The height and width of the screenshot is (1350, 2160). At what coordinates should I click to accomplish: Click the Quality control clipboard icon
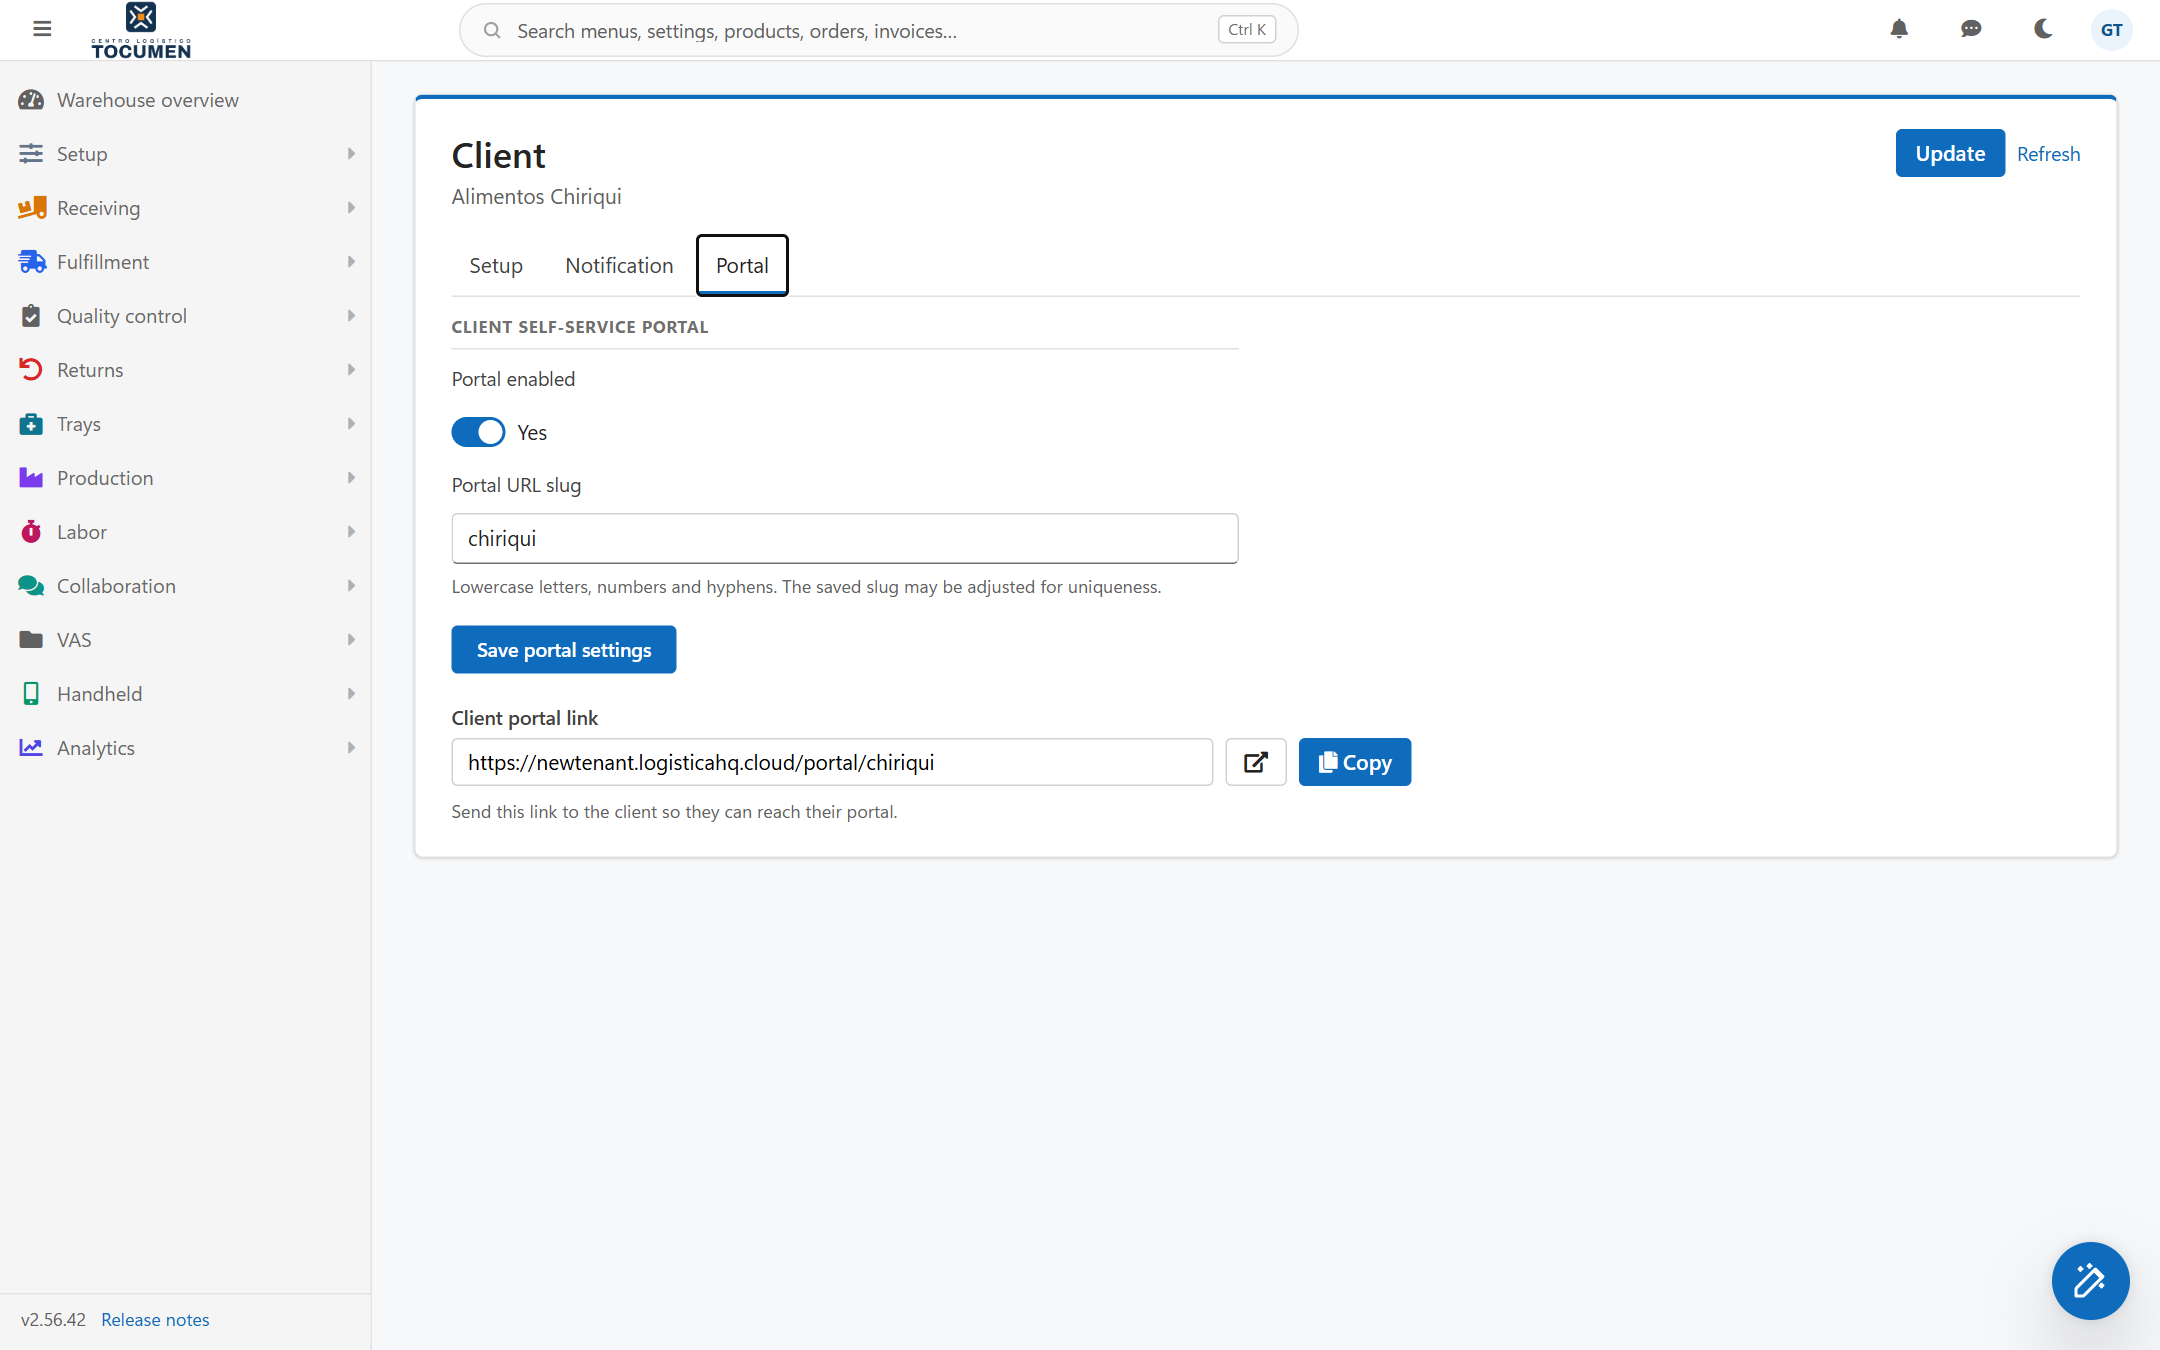coord(31,316)
